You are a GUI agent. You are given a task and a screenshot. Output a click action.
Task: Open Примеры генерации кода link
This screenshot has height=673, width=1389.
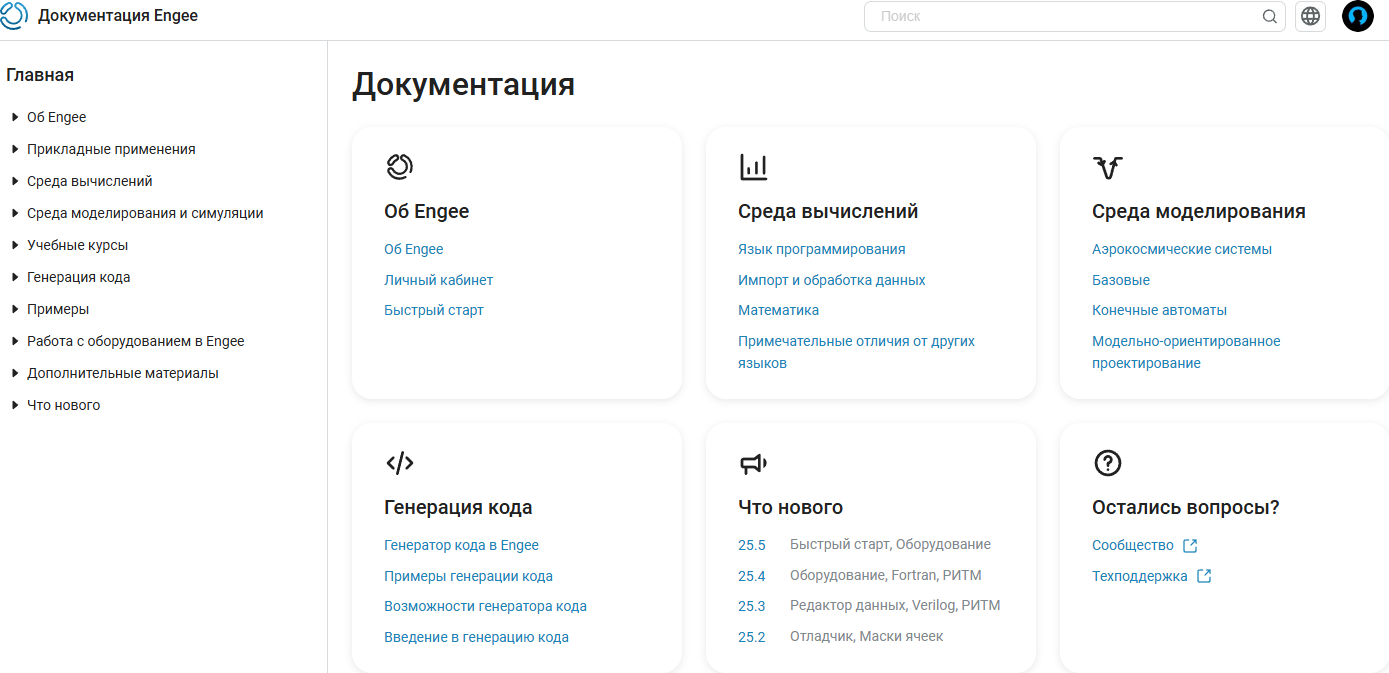coord(469,576)
